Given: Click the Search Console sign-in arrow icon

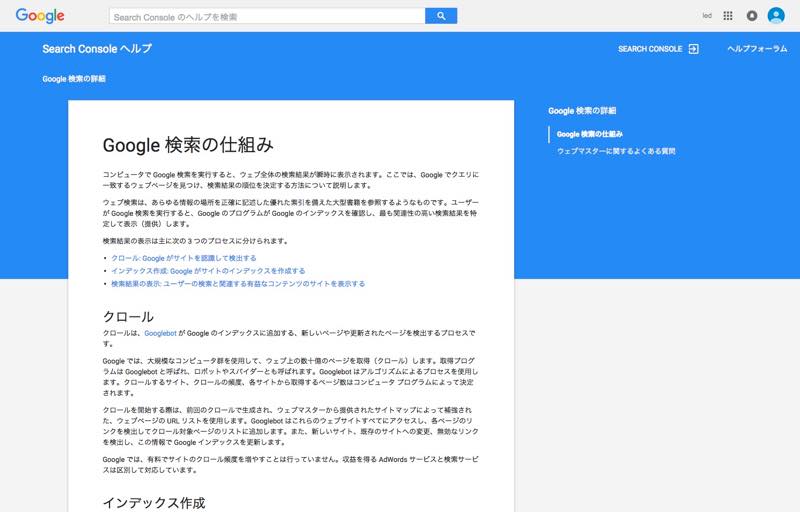Looking at the screenshot, I should (x=693, y=49).
